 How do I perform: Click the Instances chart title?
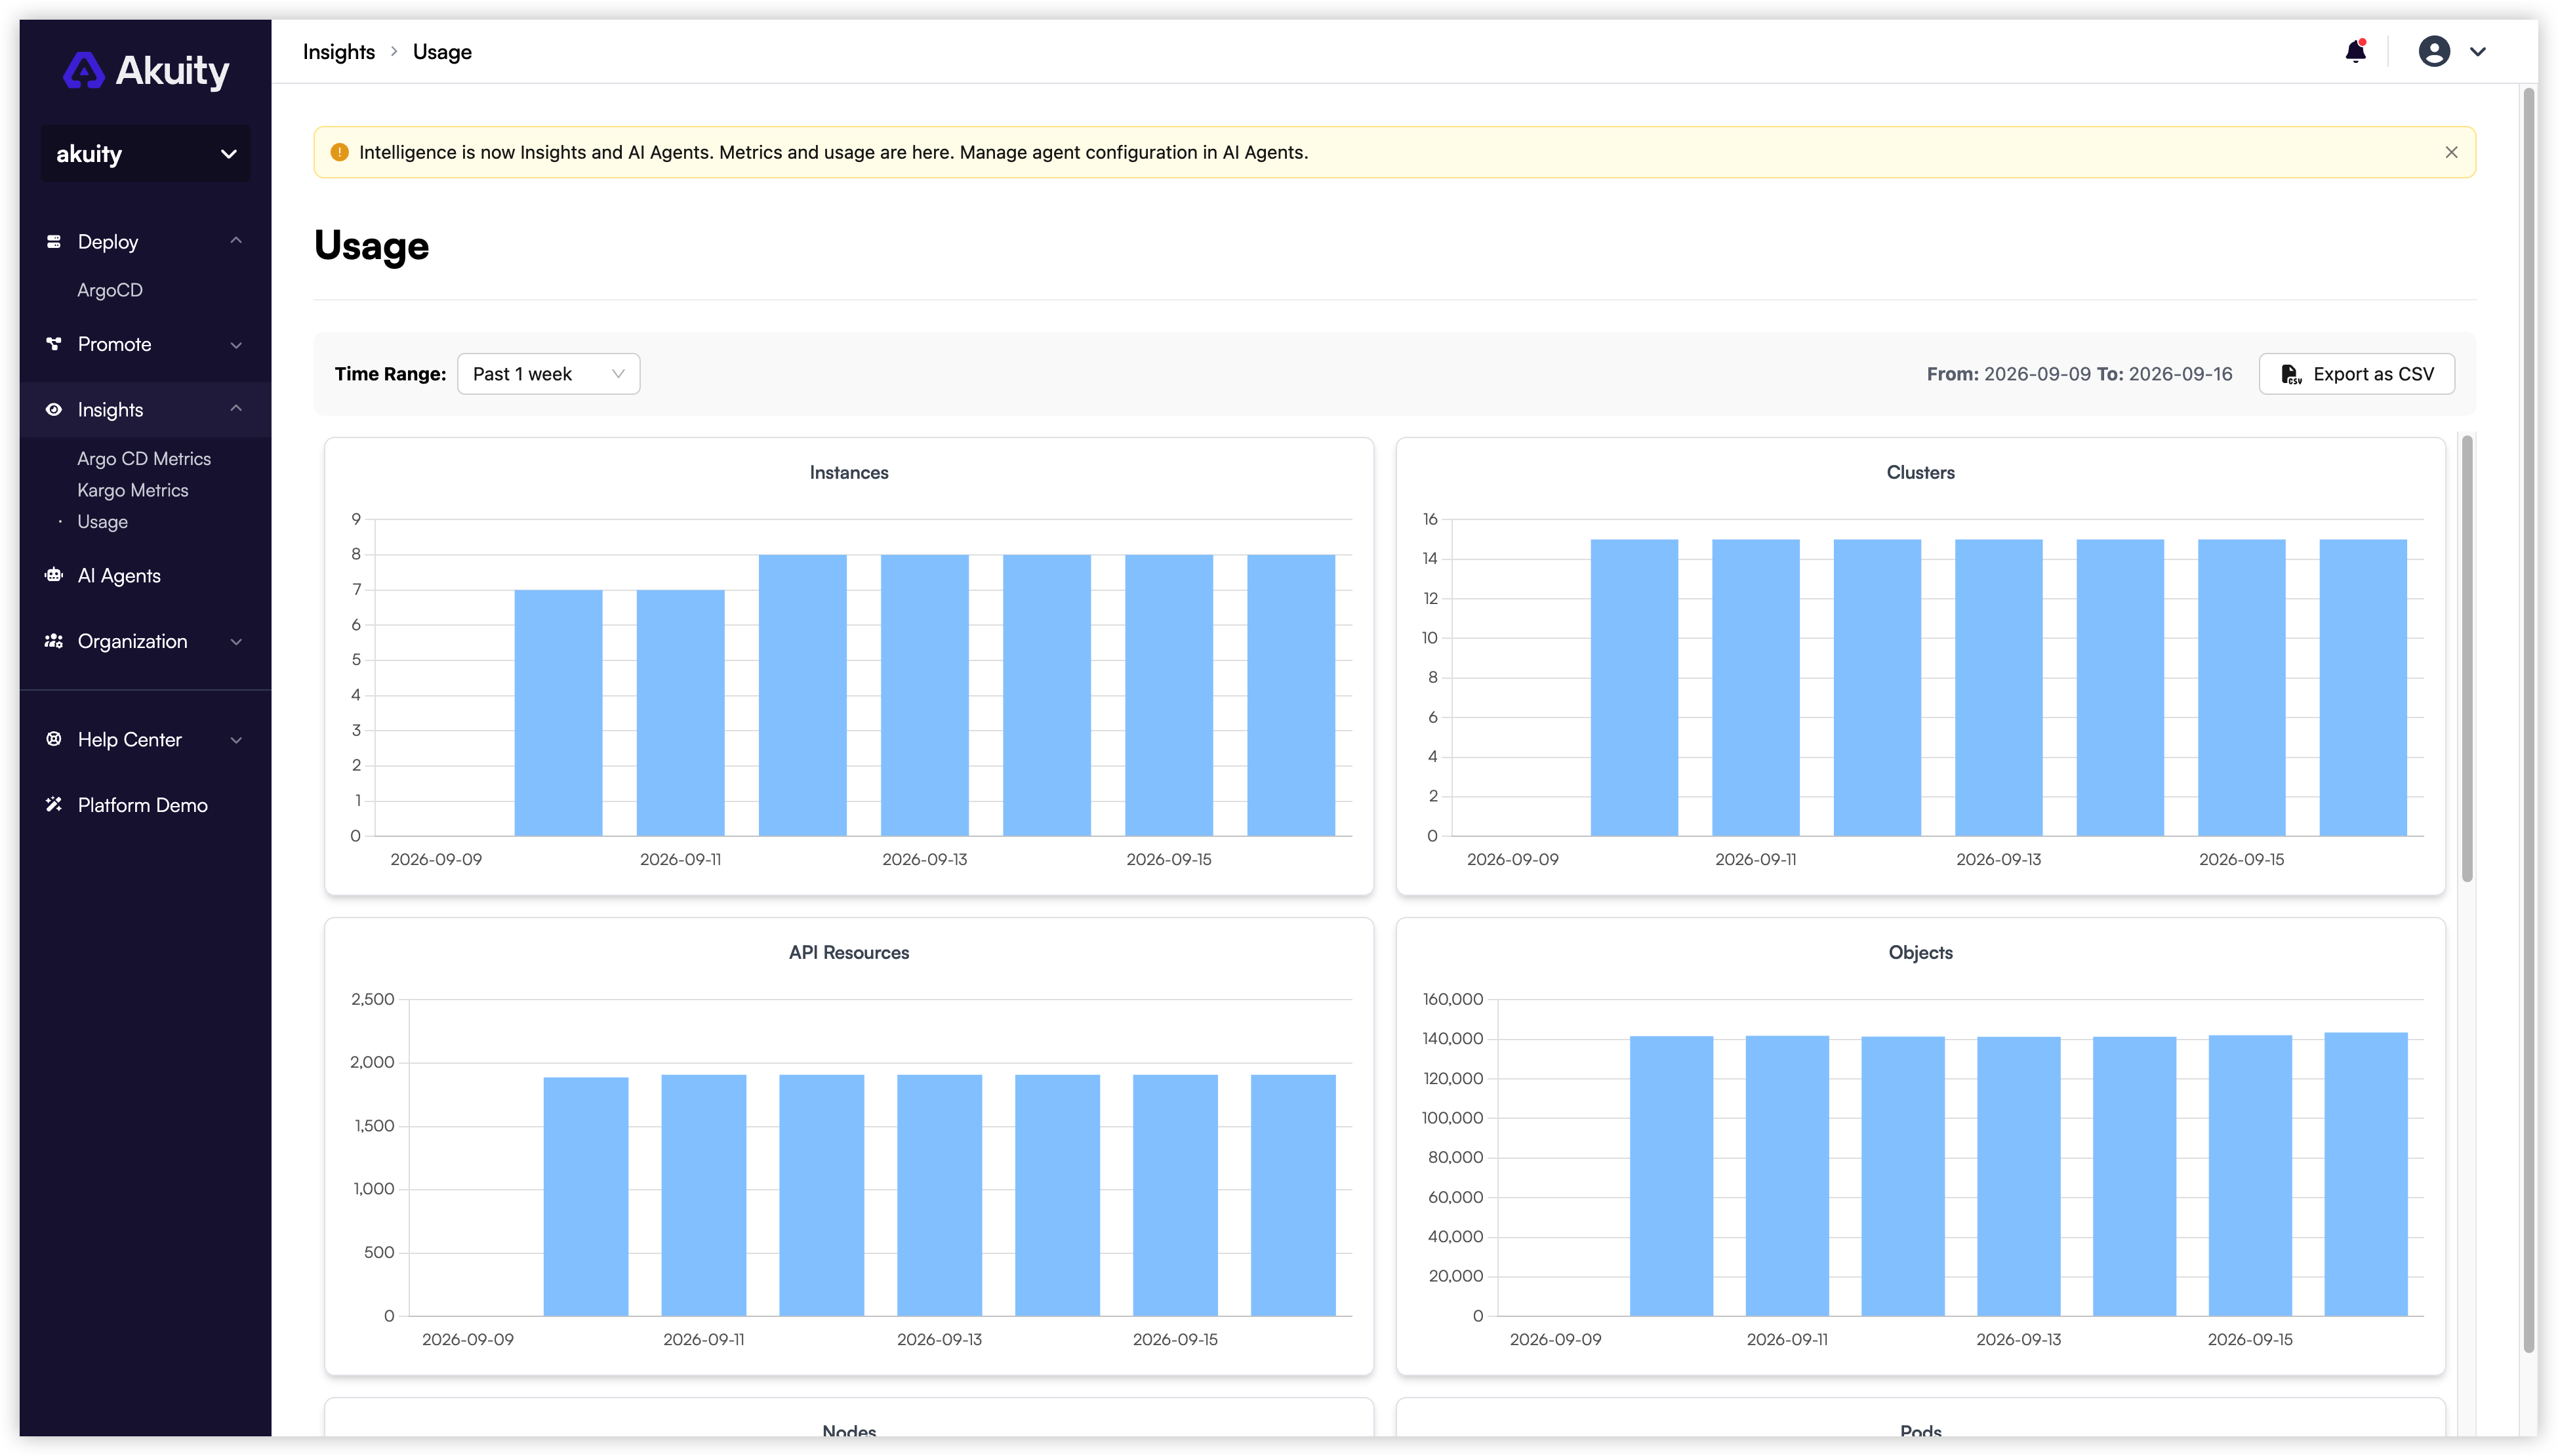[849, 472]
